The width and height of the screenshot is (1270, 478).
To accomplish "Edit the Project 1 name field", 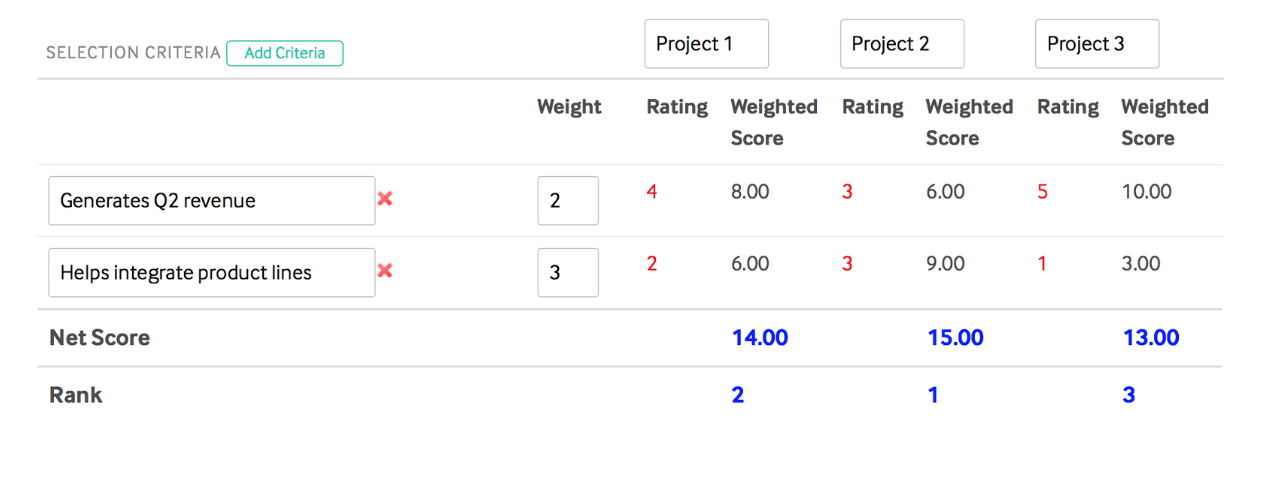I will 706,44.
